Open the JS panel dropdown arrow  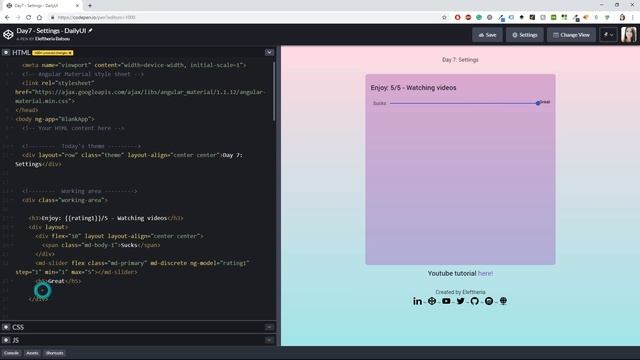point(269,340)
